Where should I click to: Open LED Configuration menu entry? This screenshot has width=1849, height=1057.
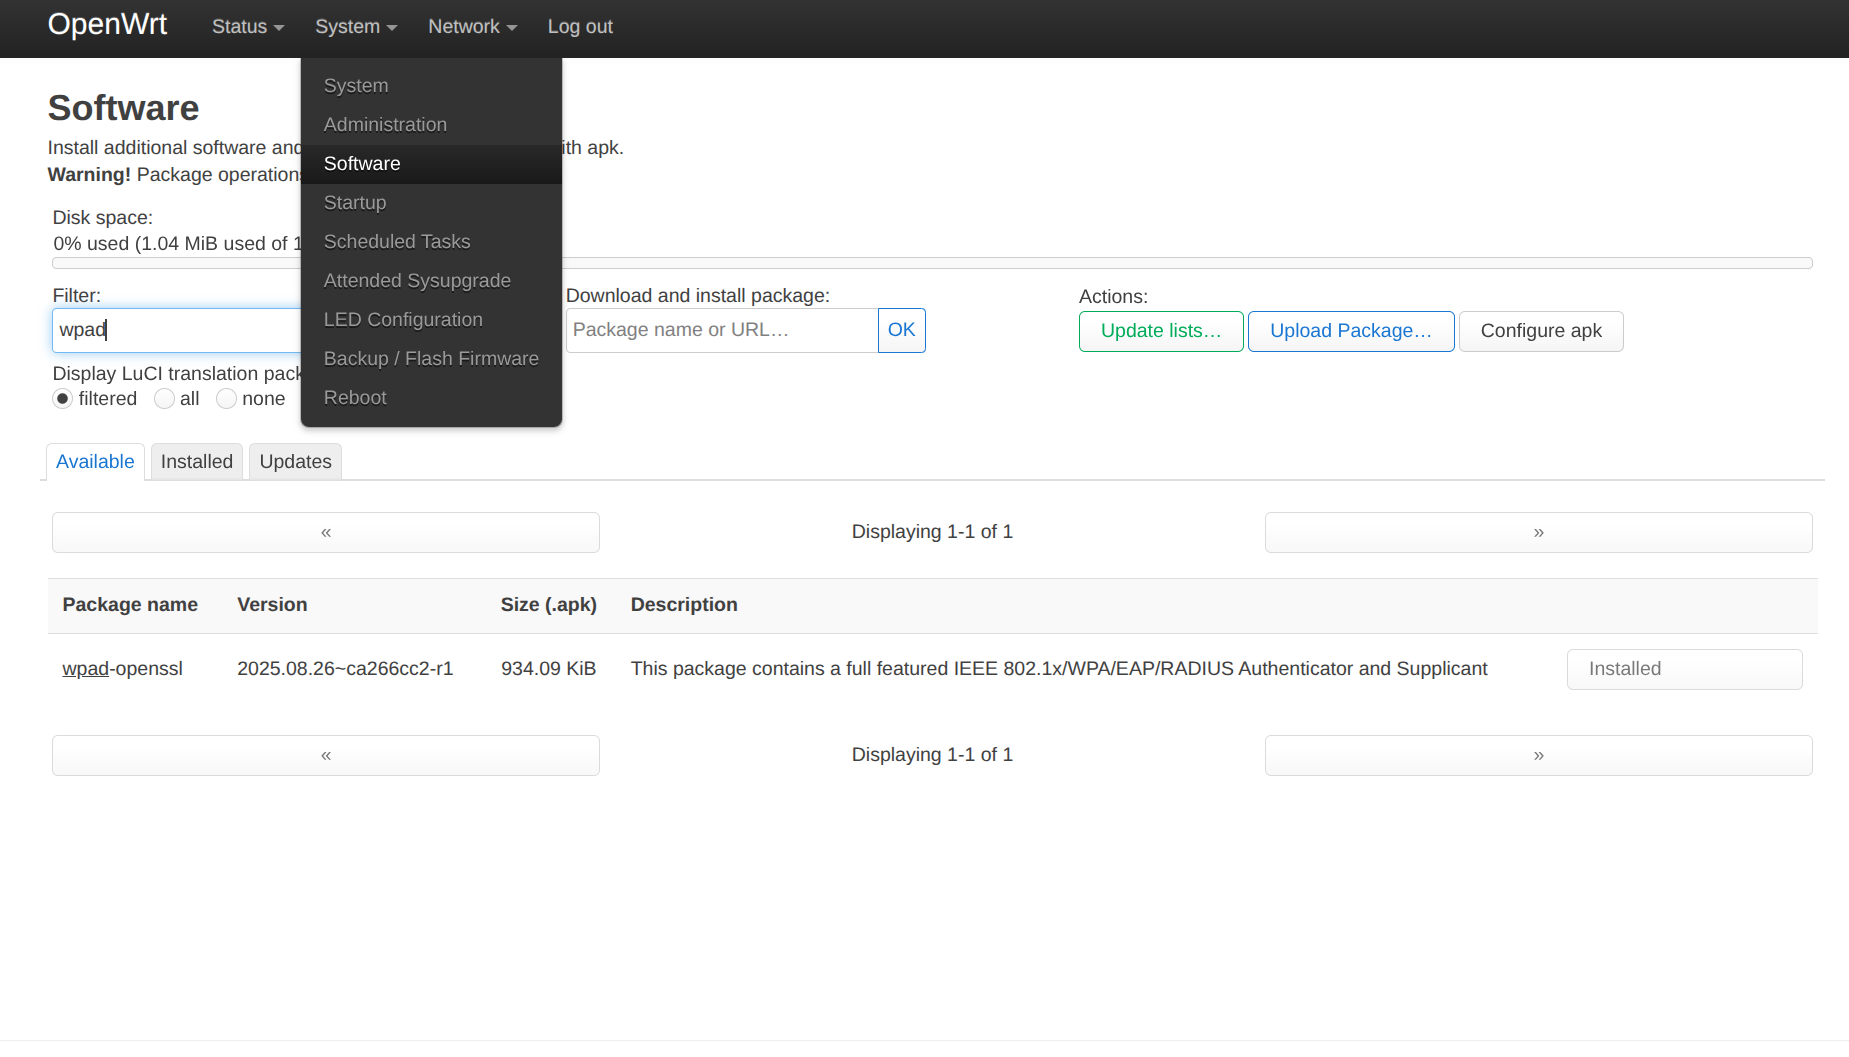pos(431,320)
